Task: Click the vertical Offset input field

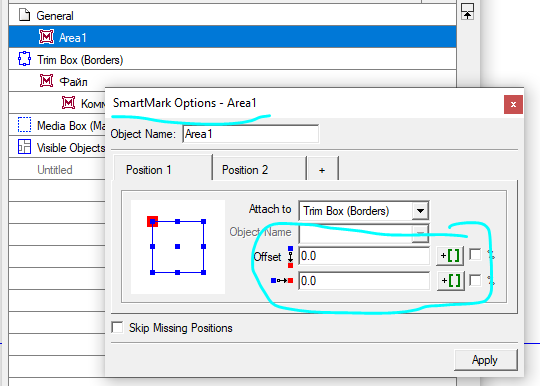Action: tap(364, 256)
